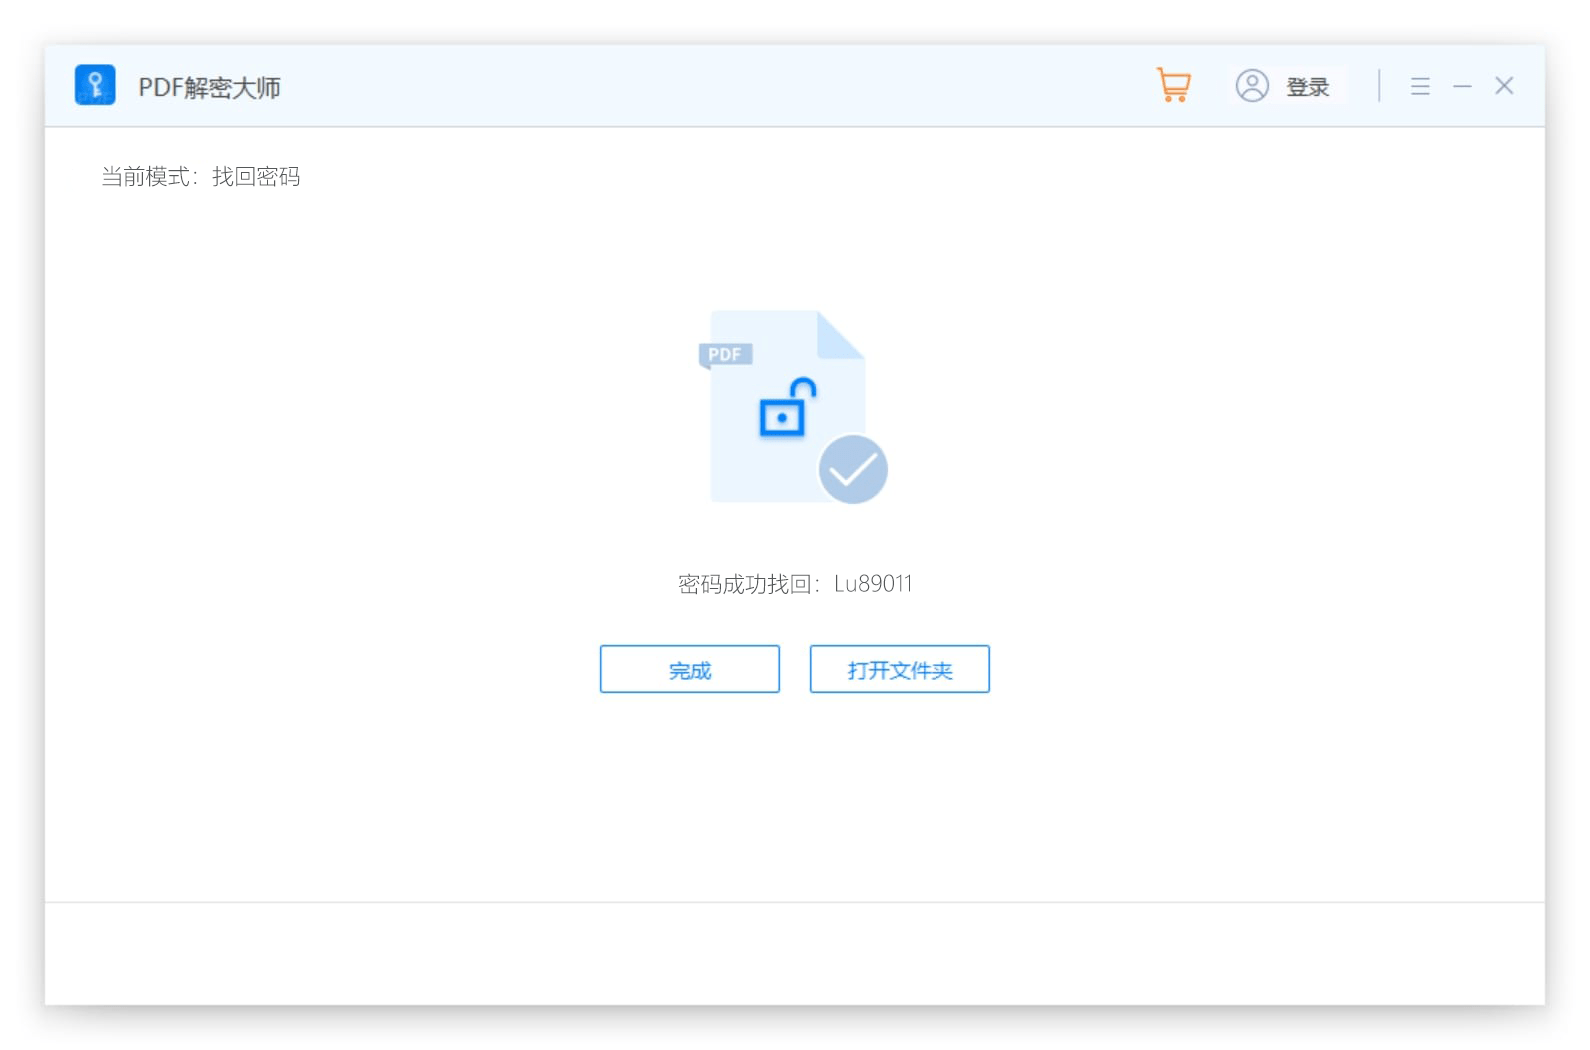The height and width of the screenshot is (1050, 1590).
Task: Click the 当前模式 label
Action: coord(146,177)
